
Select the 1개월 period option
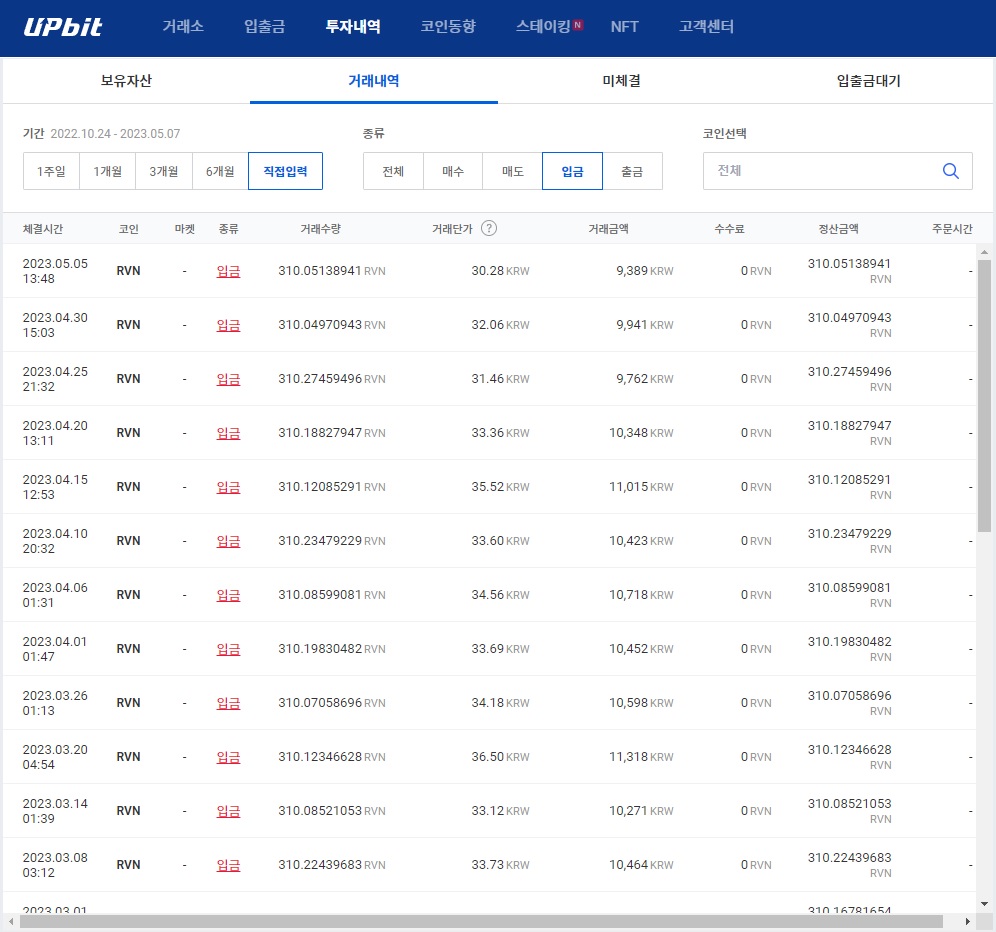[107, 171]
